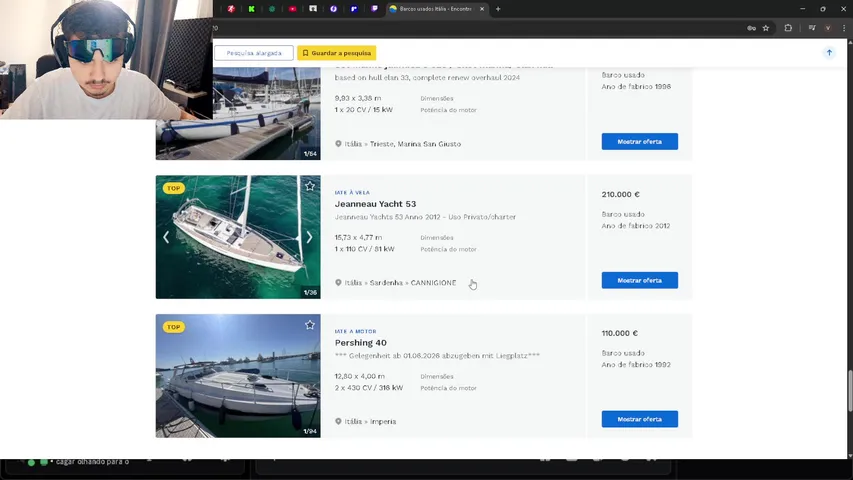Go to next photo of Jeanneau Yacht 53
The image size is (853, 480).
[x=309, y=237]
